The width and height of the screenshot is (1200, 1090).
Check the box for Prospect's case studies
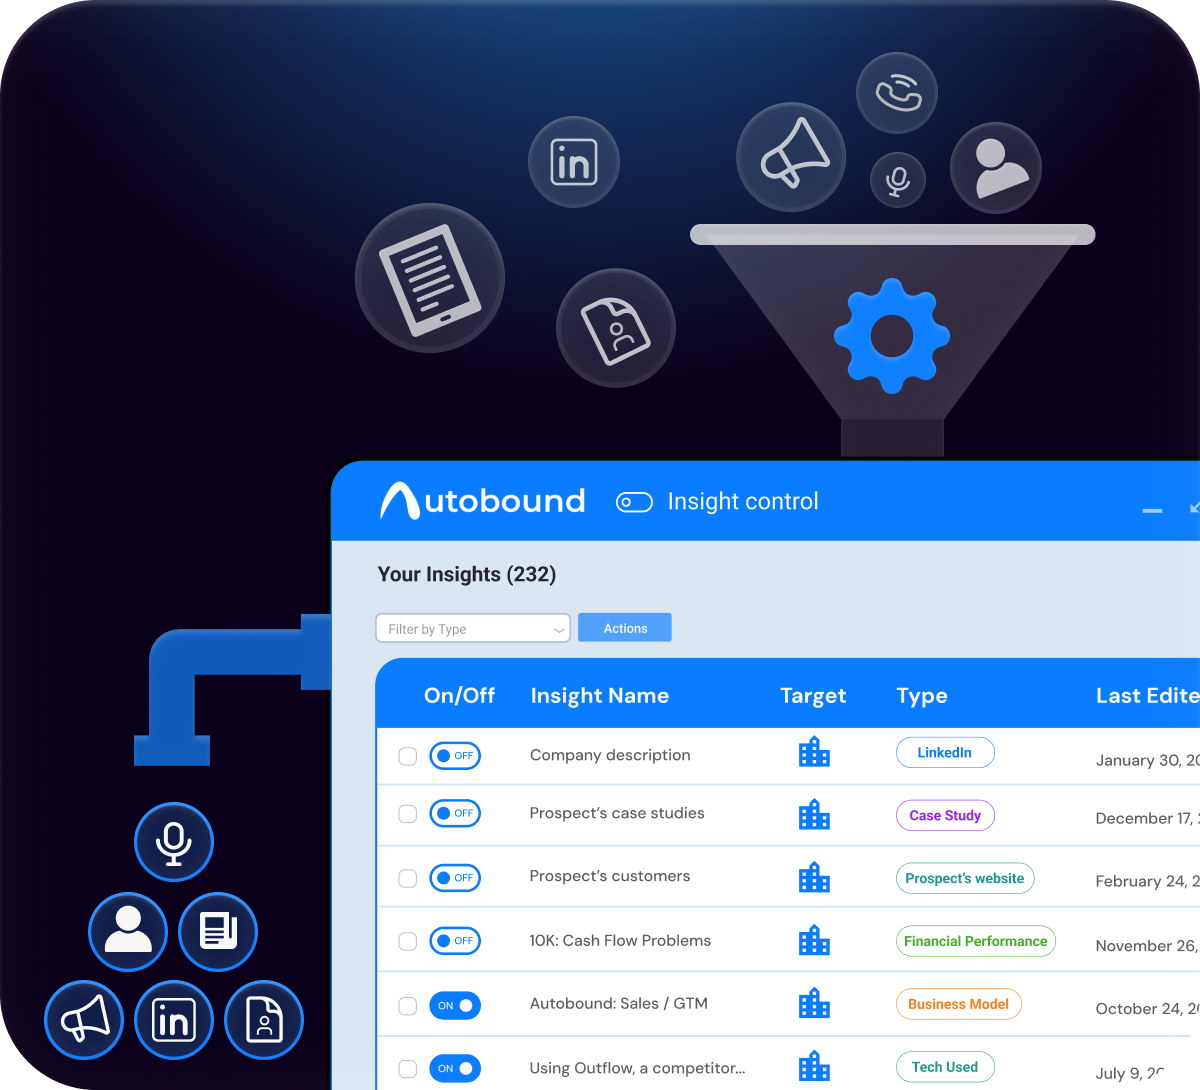coord(408,814)
